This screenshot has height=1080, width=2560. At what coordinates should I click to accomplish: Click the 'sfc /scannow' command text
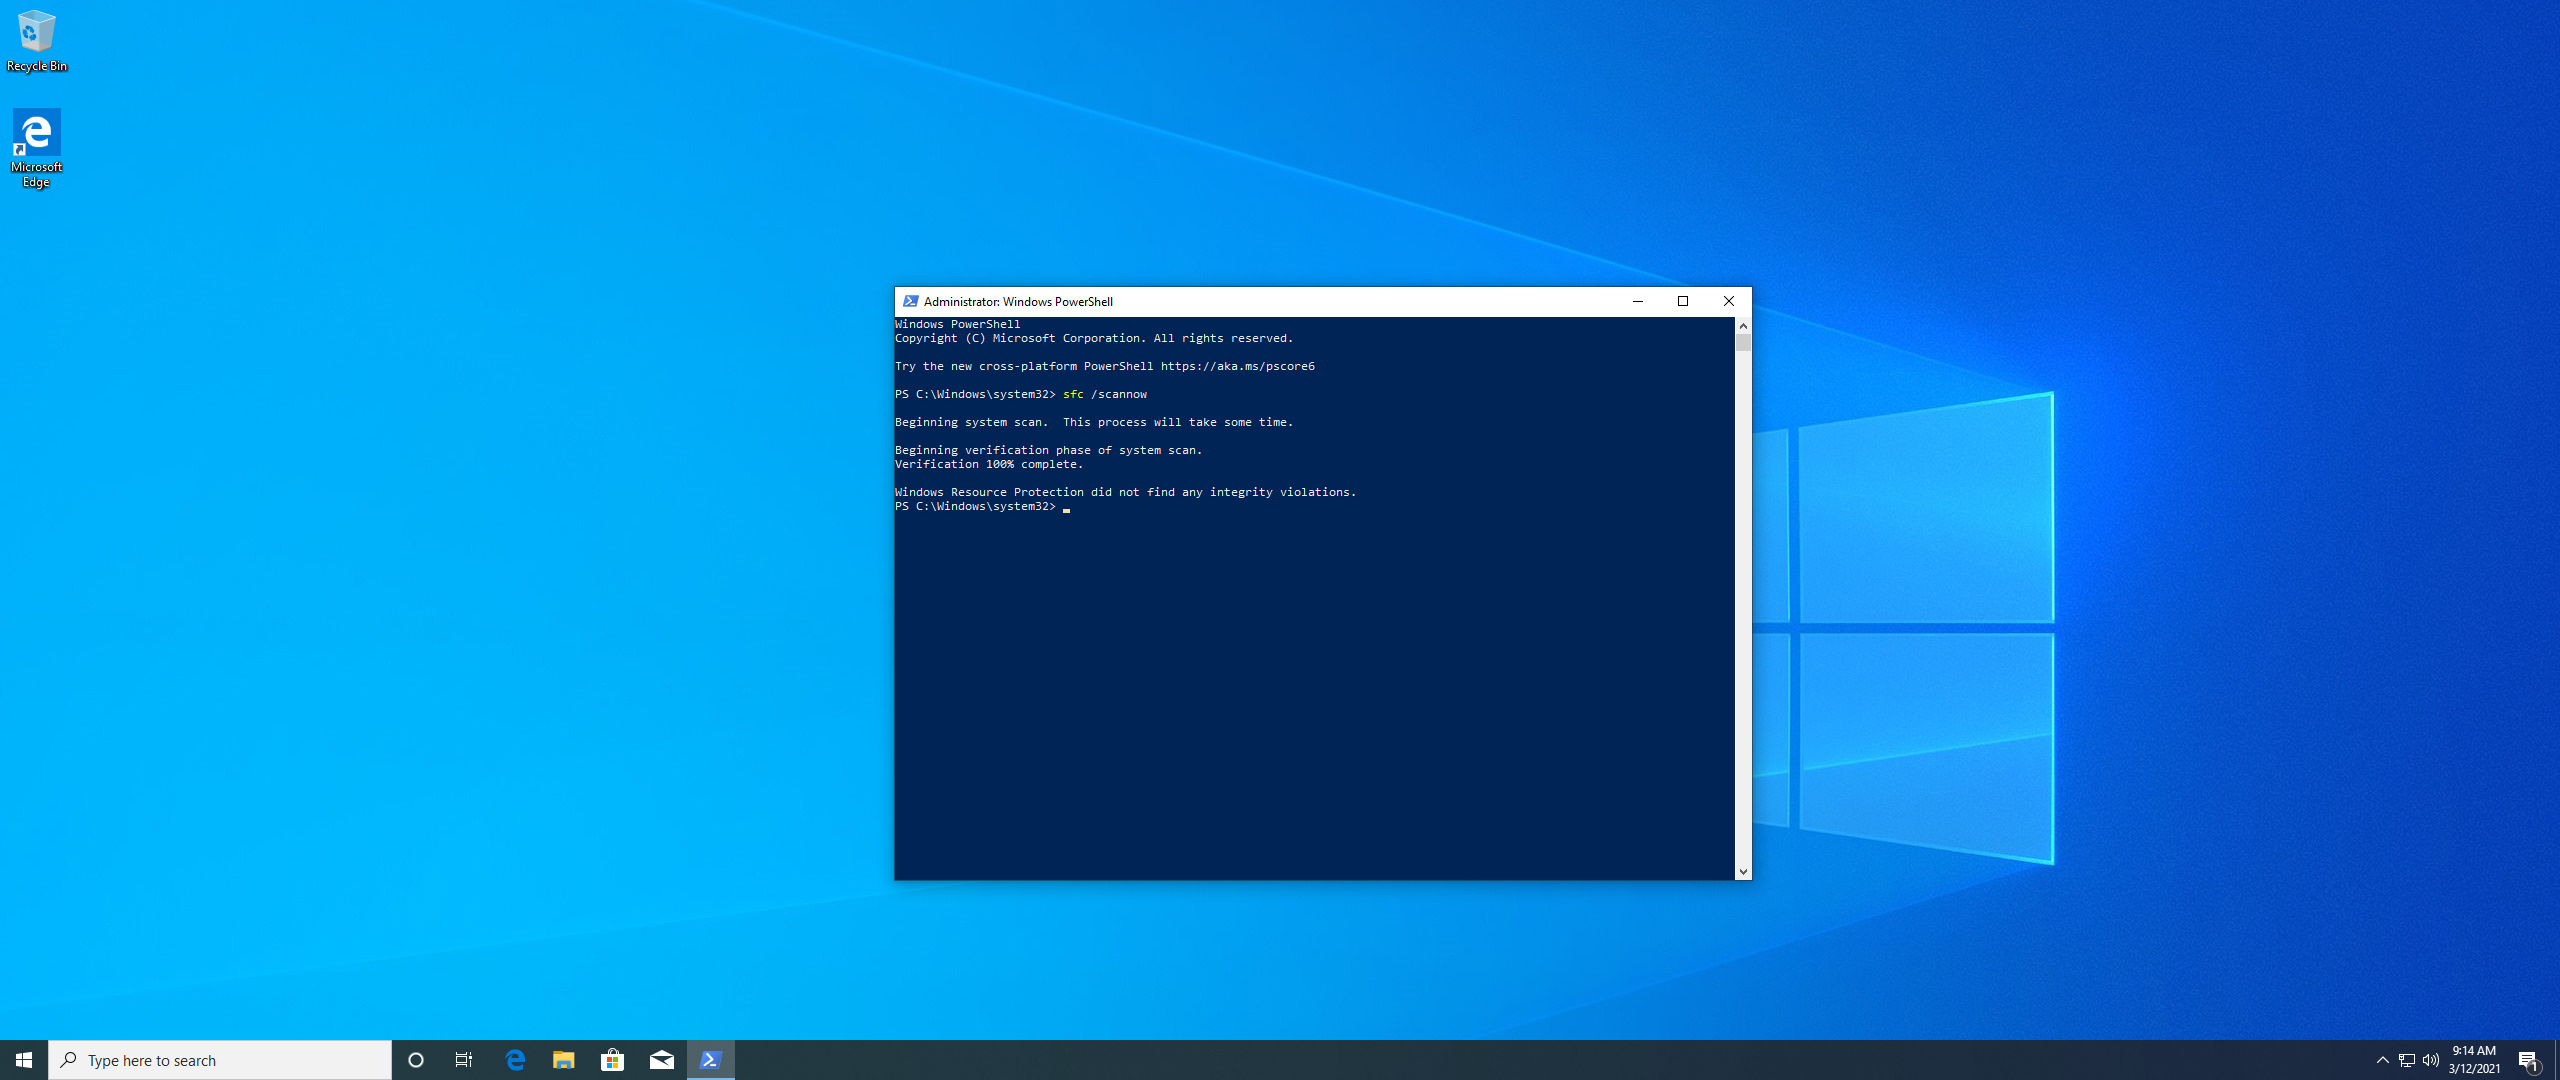(x=1105, y=394)
